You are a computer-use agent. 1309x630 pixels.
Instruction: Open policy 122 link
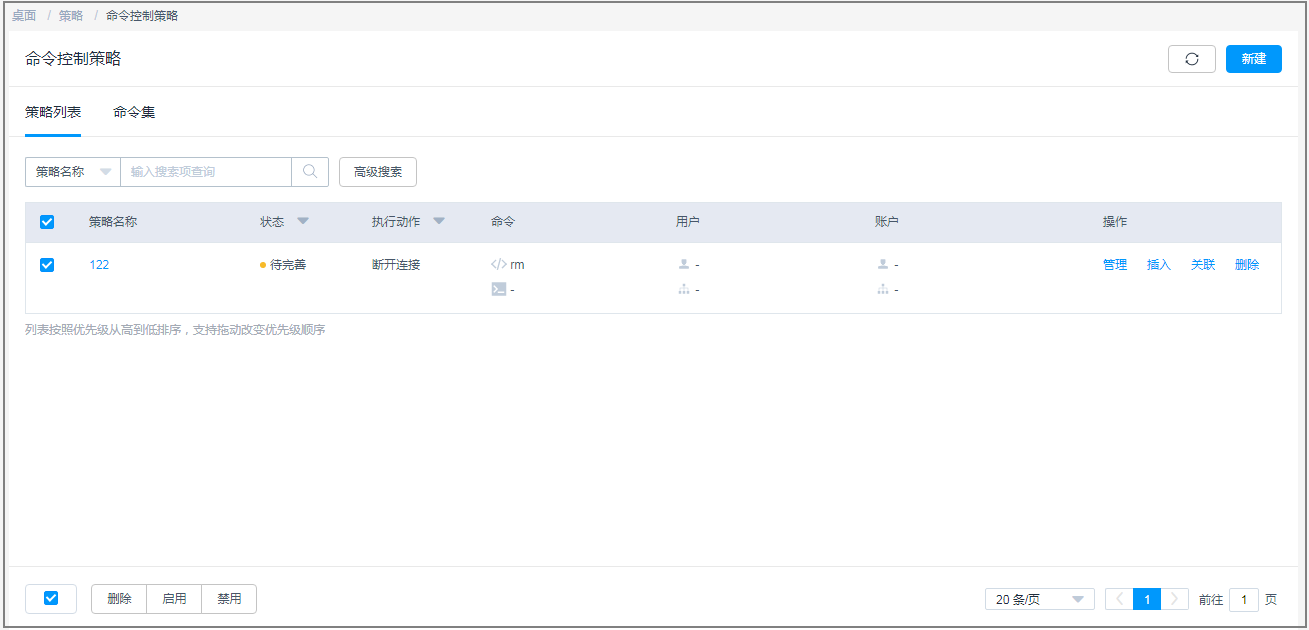99,265
